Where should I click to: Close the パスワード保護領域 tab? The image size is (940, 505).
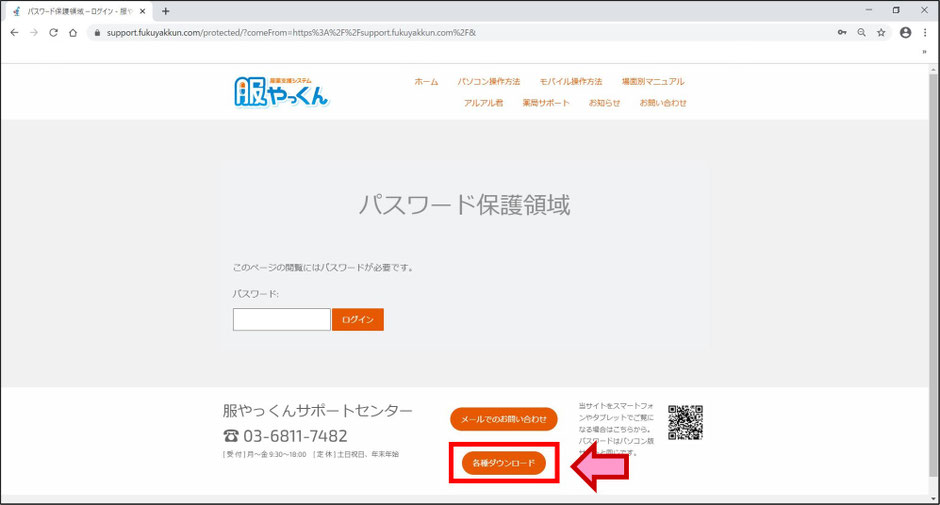pyautogui.click(x=142, y=11)
